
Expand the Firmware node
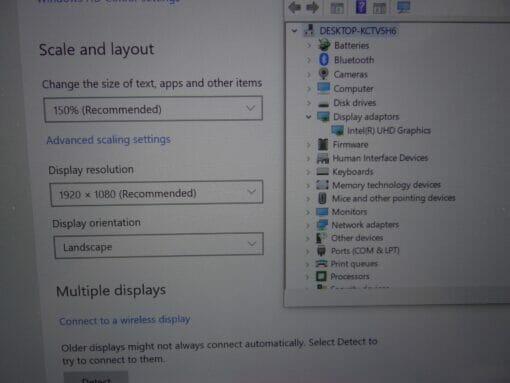pyautogui.click(x=308, y=144)
